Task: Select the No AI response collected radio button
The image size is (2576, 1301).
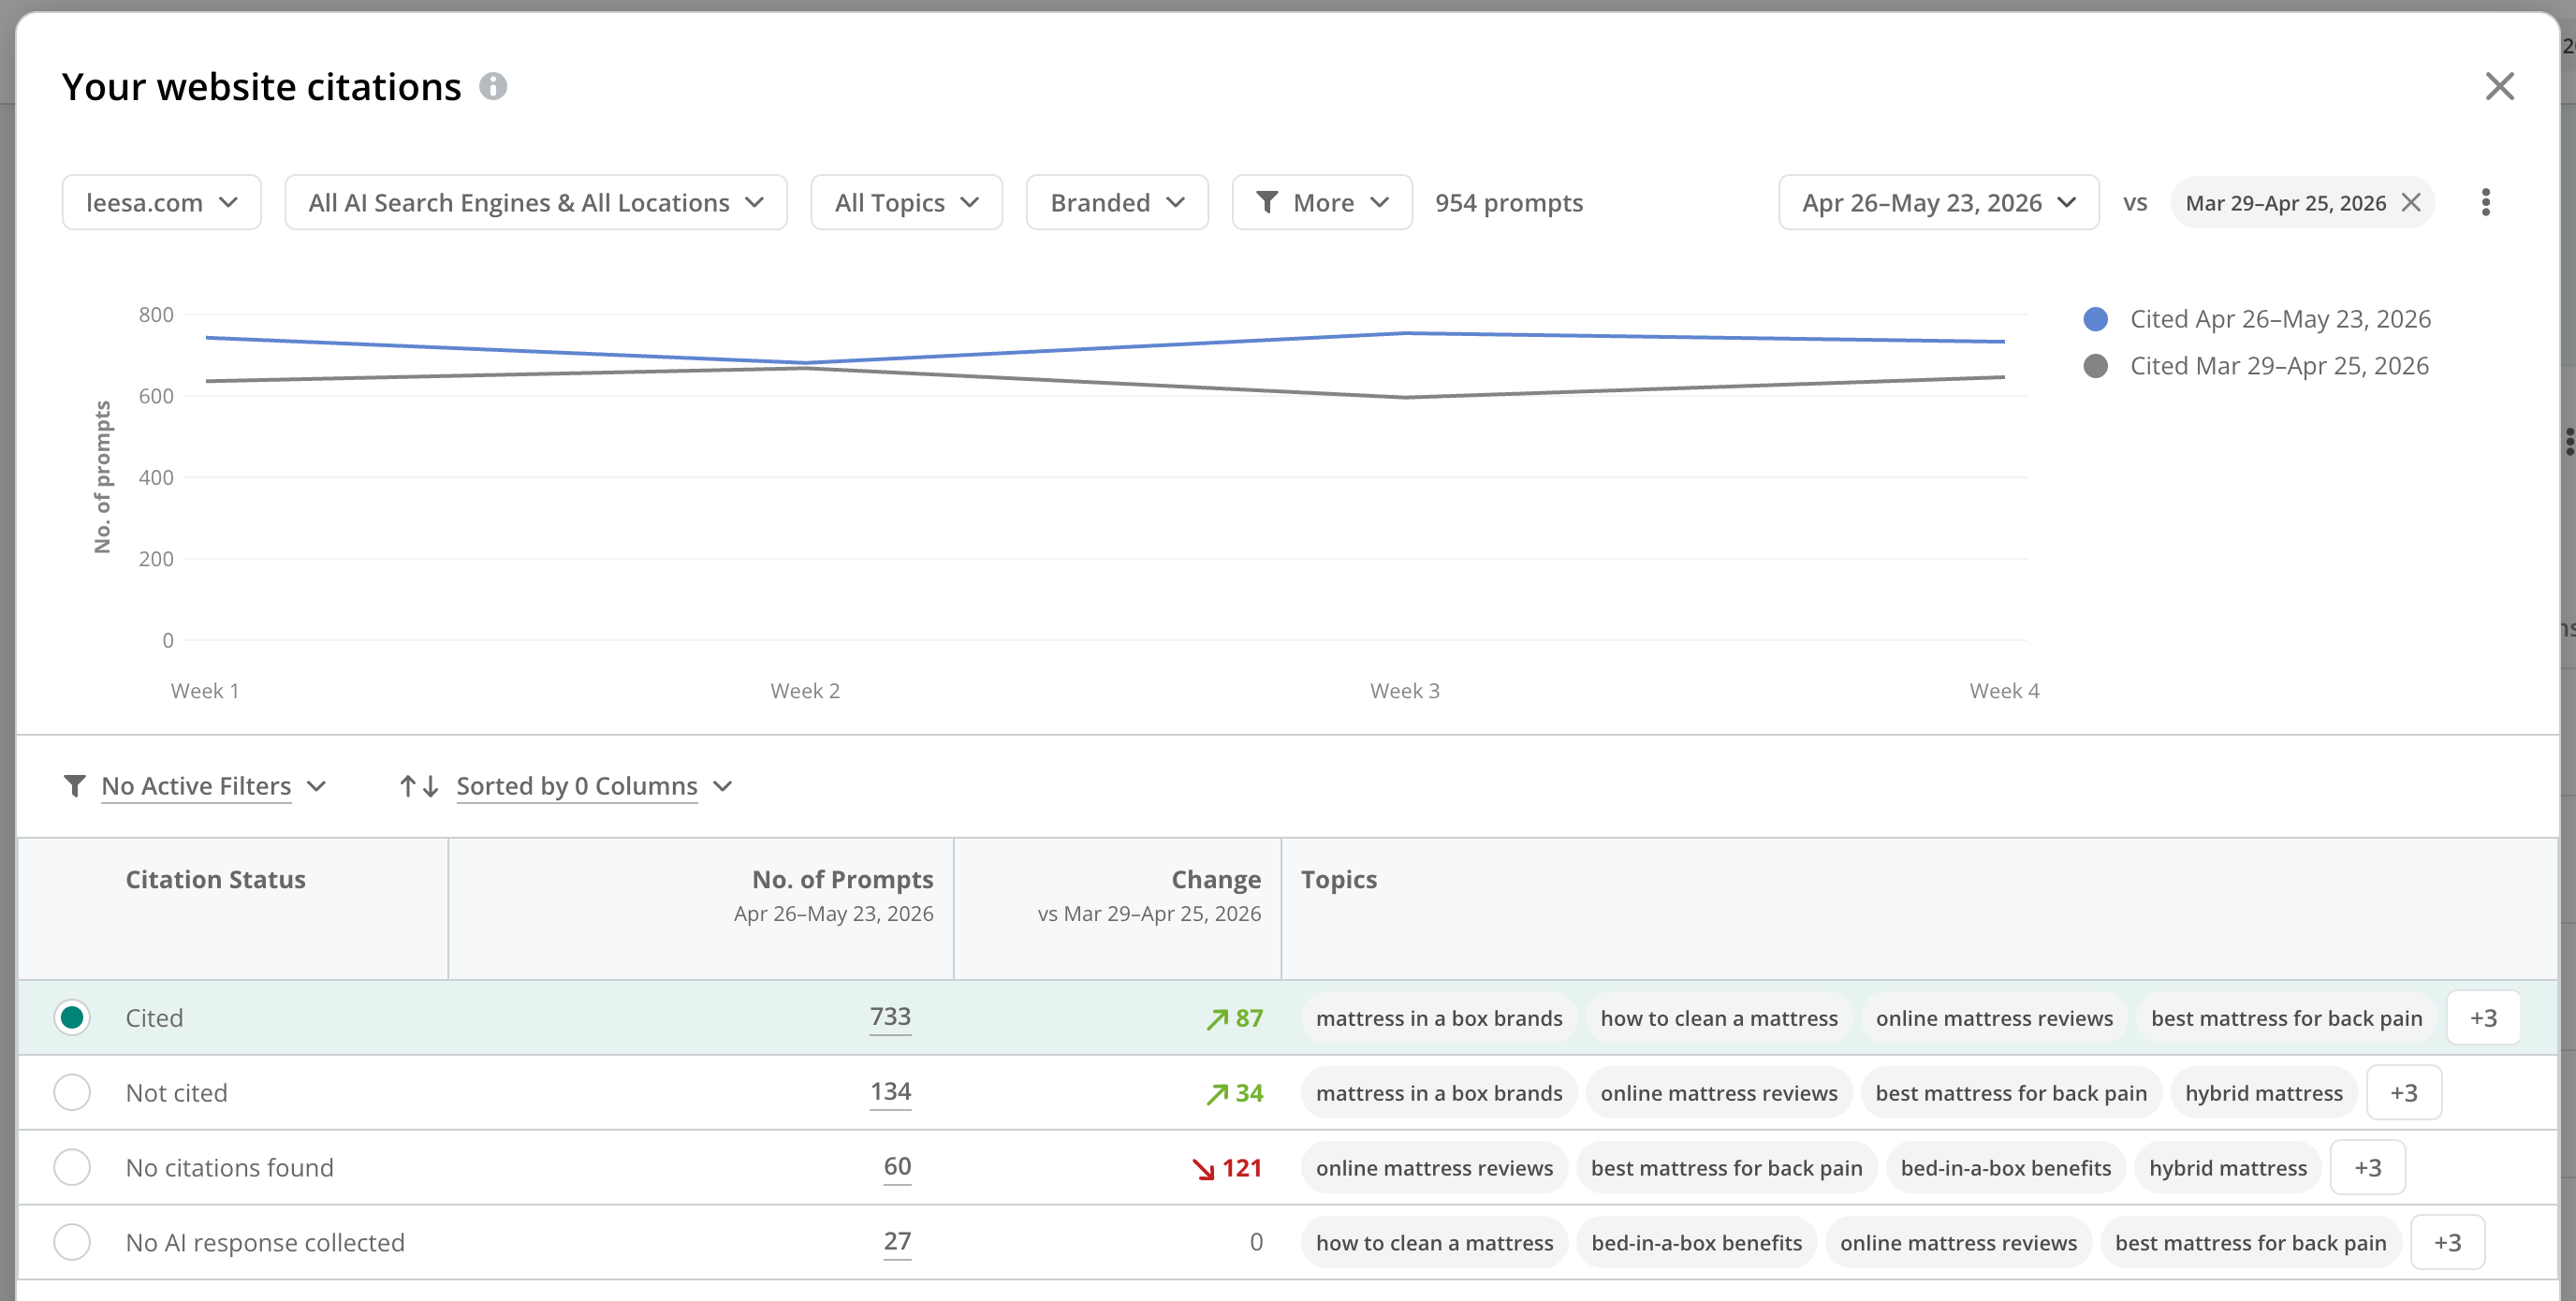Action: pos(72,1242)
